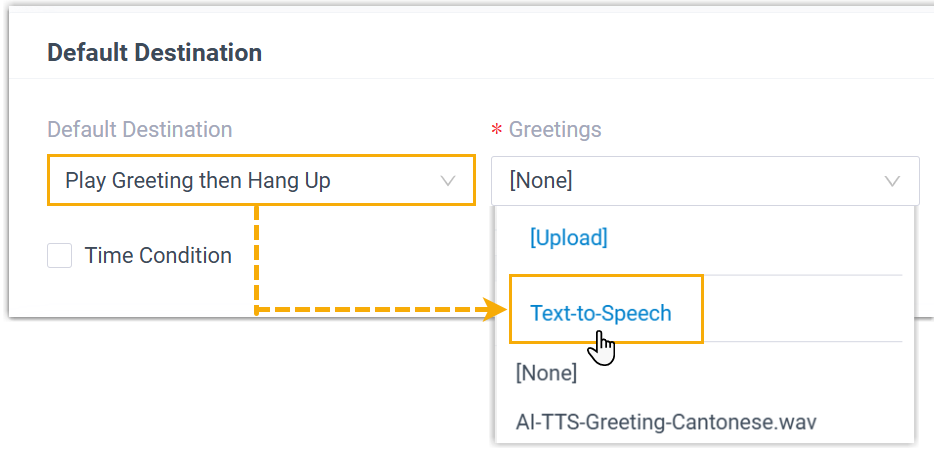The height and width of the screenshot is (454, 937).
Task: Expand the Default Destination dropdown chevron
Action: (447, 181)
